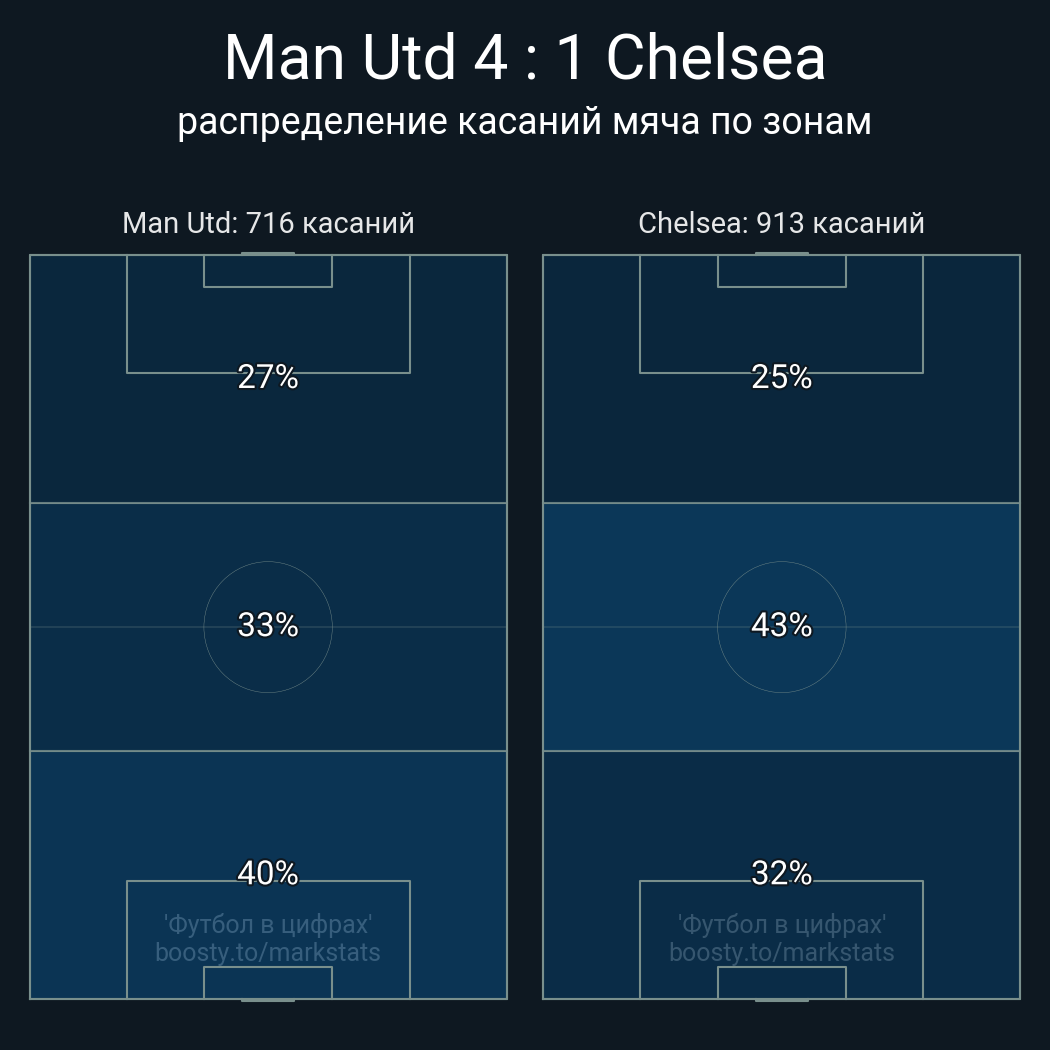This screenshot has width=1050, height=1050.
Task: Open boosty.to/markstats link on right pitch
Action: pos(781,952)
